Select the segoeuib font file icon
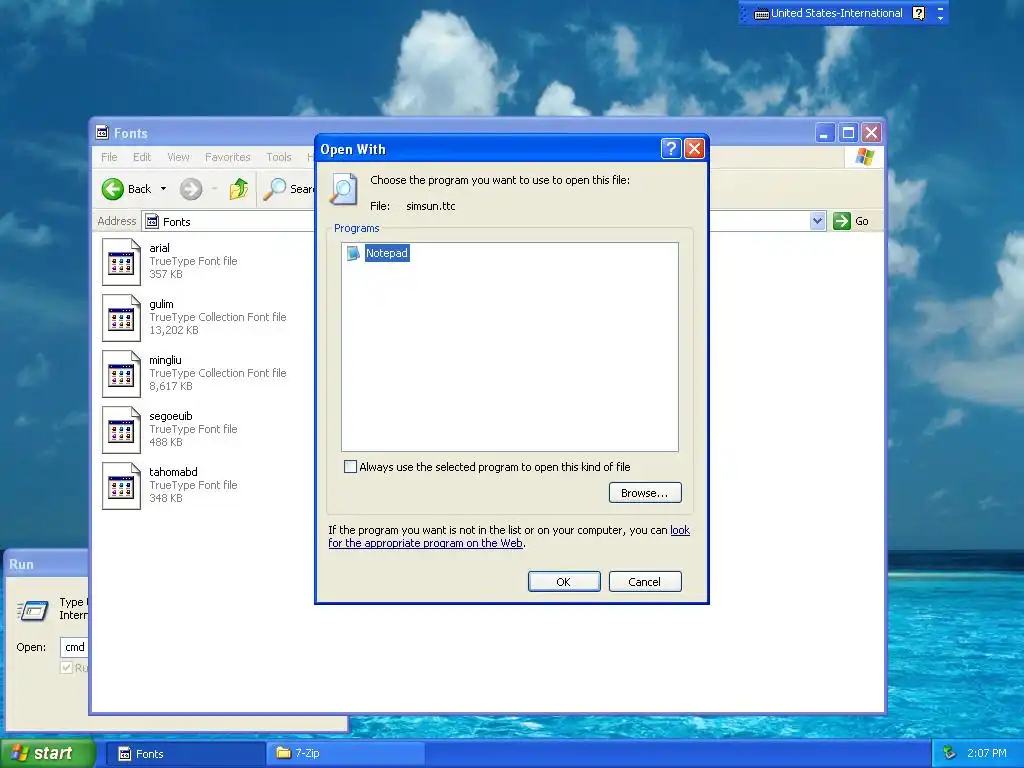Image resolution: width=1024 pixels, height=768 pixels. click(121, 430)
